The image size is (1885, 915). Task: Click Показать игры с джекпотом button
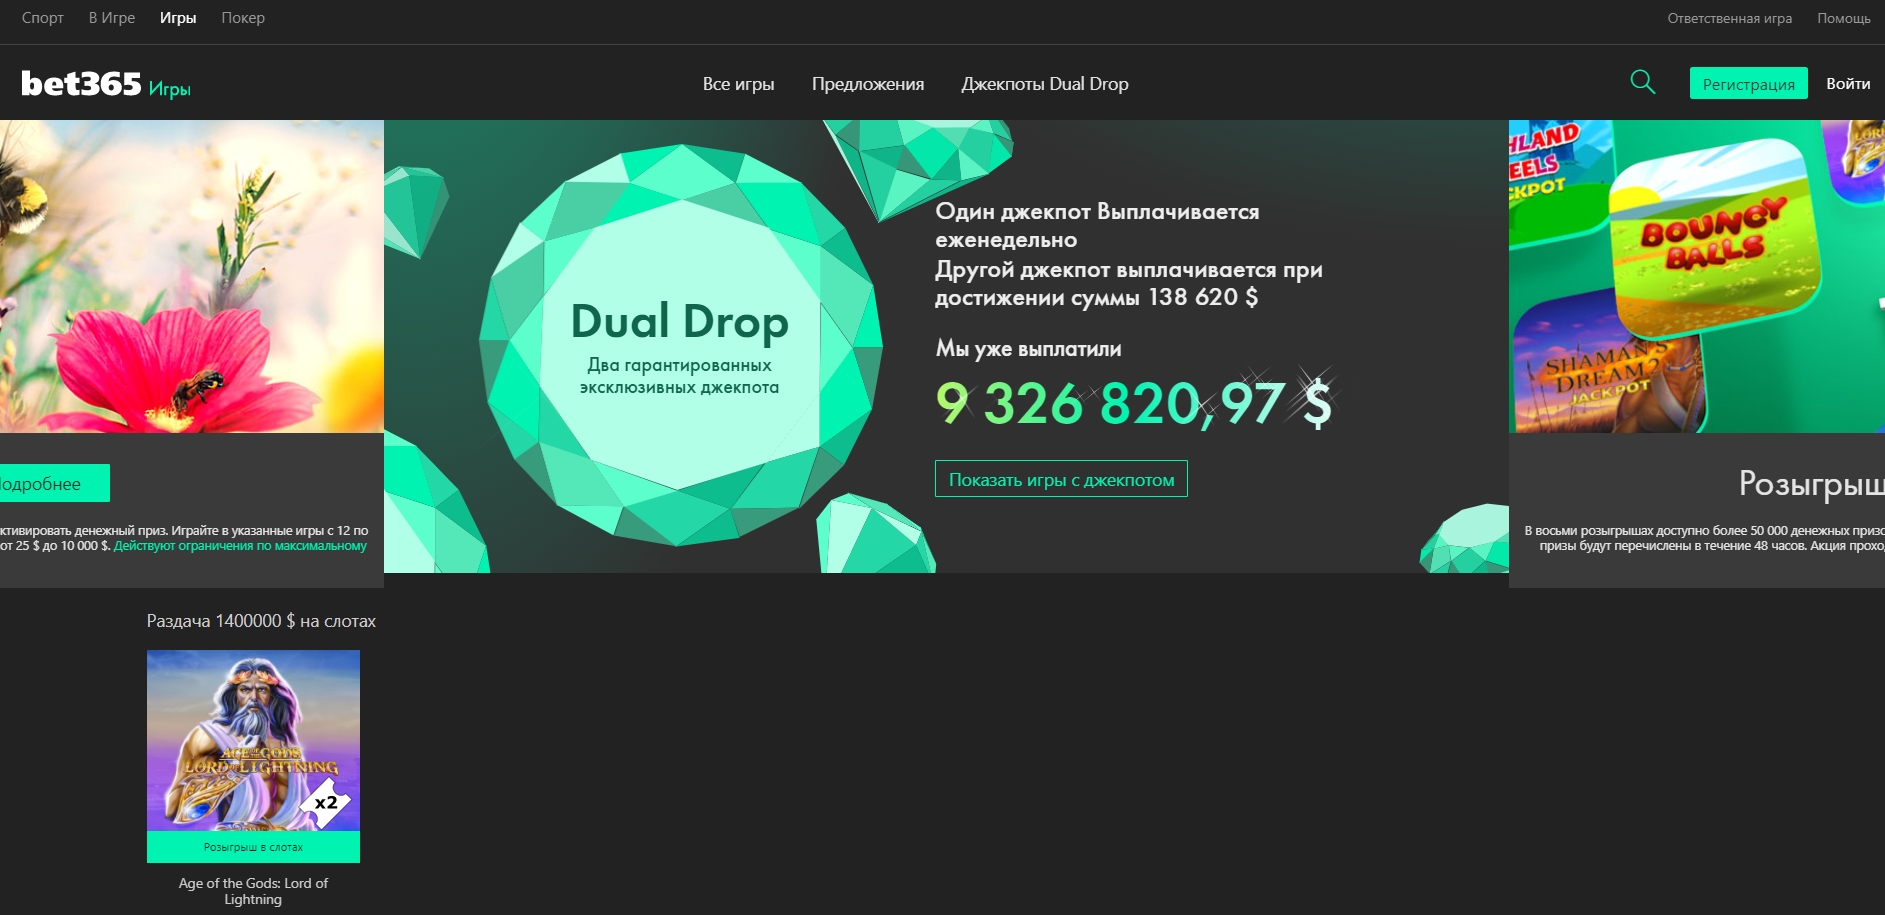pyautogui.click(x=1061, y=479)
